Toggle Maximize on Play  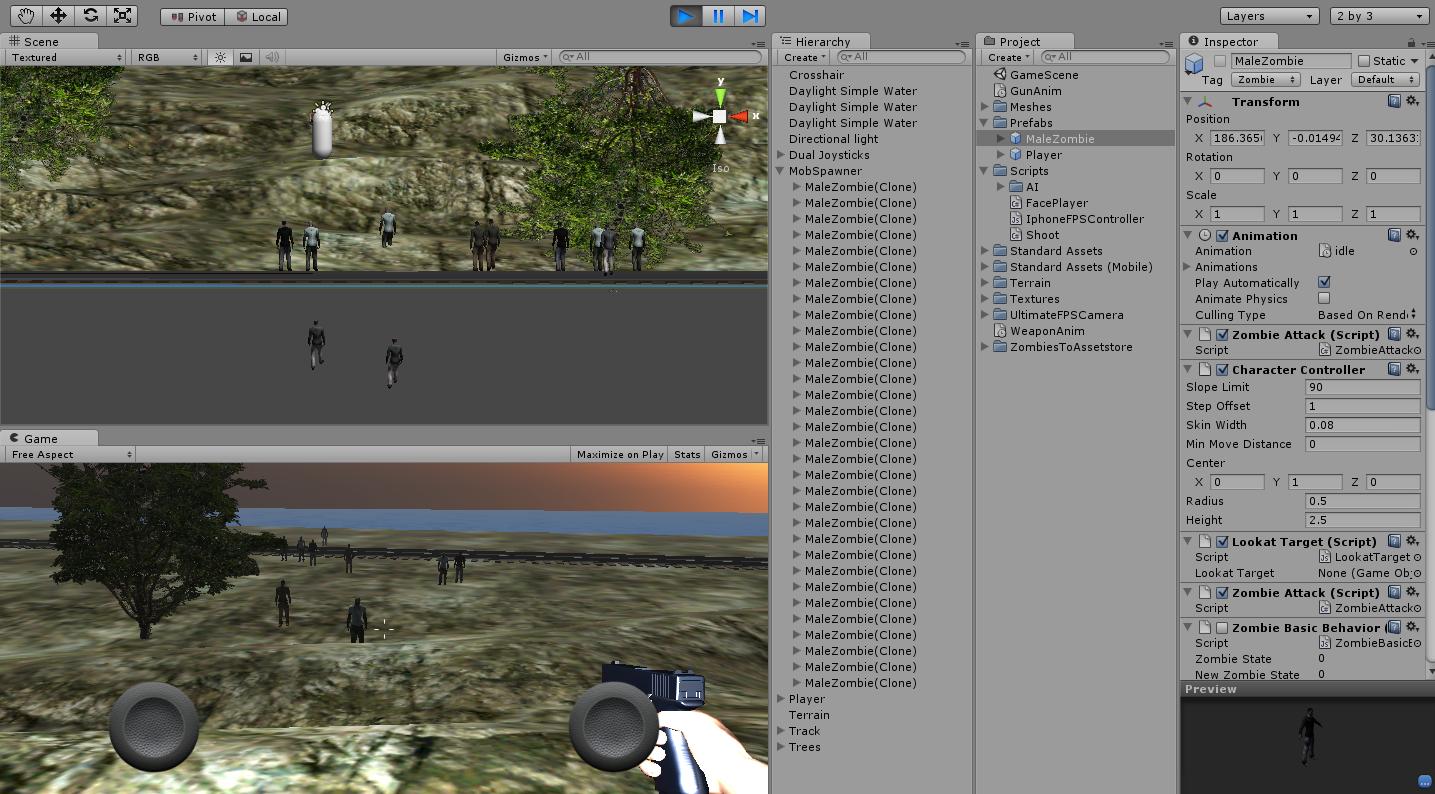coord(620,454)
